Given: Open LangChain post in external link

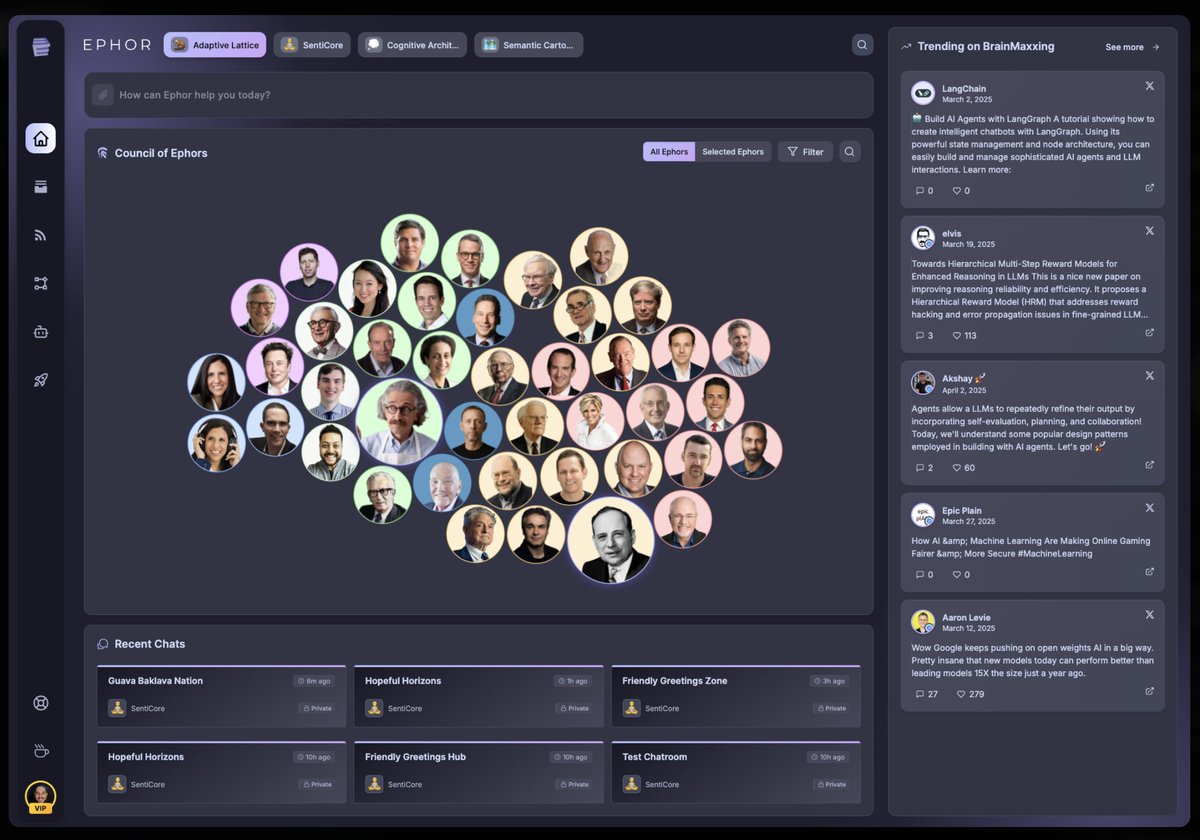Looking at the screenshot, I should [1149, 188].
